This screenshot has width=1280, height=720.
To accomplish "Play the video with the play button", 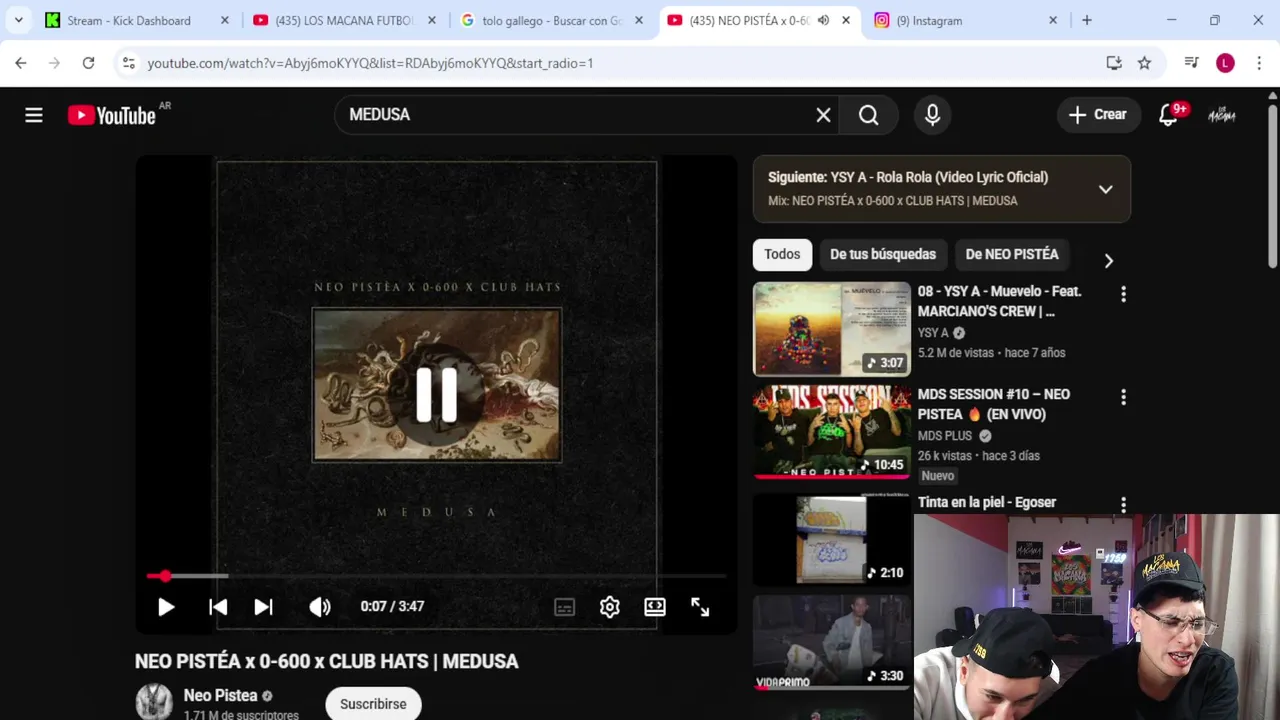I will pyautogui.click(x=166, y=607).
